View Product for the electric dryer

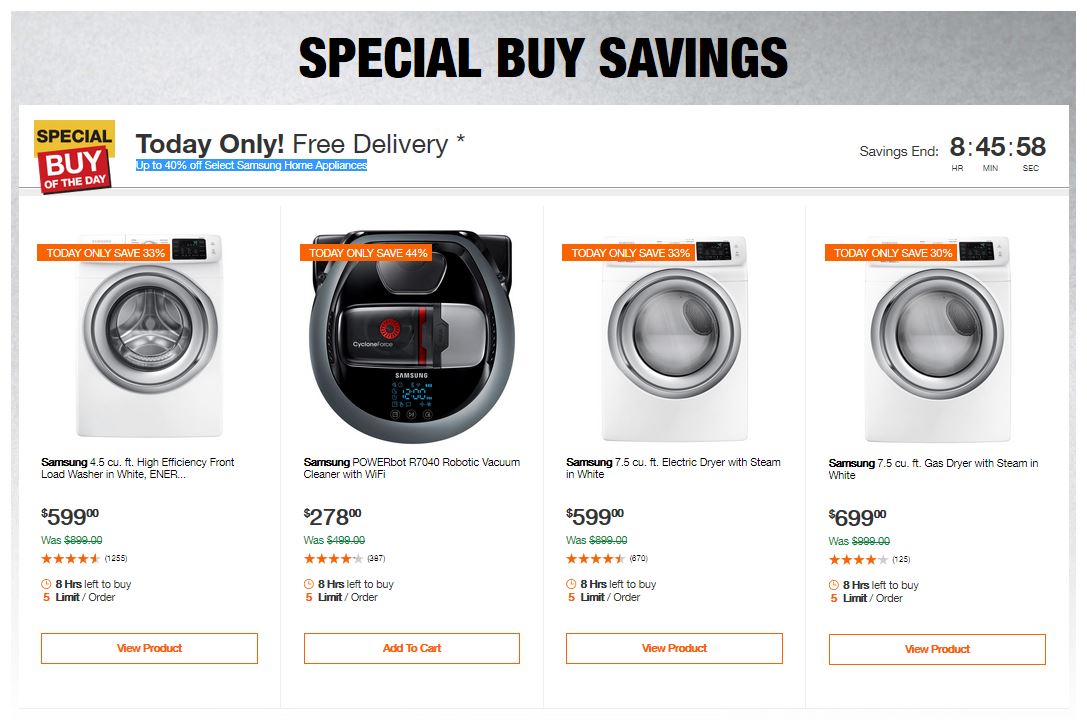click(x=674, y=648)
